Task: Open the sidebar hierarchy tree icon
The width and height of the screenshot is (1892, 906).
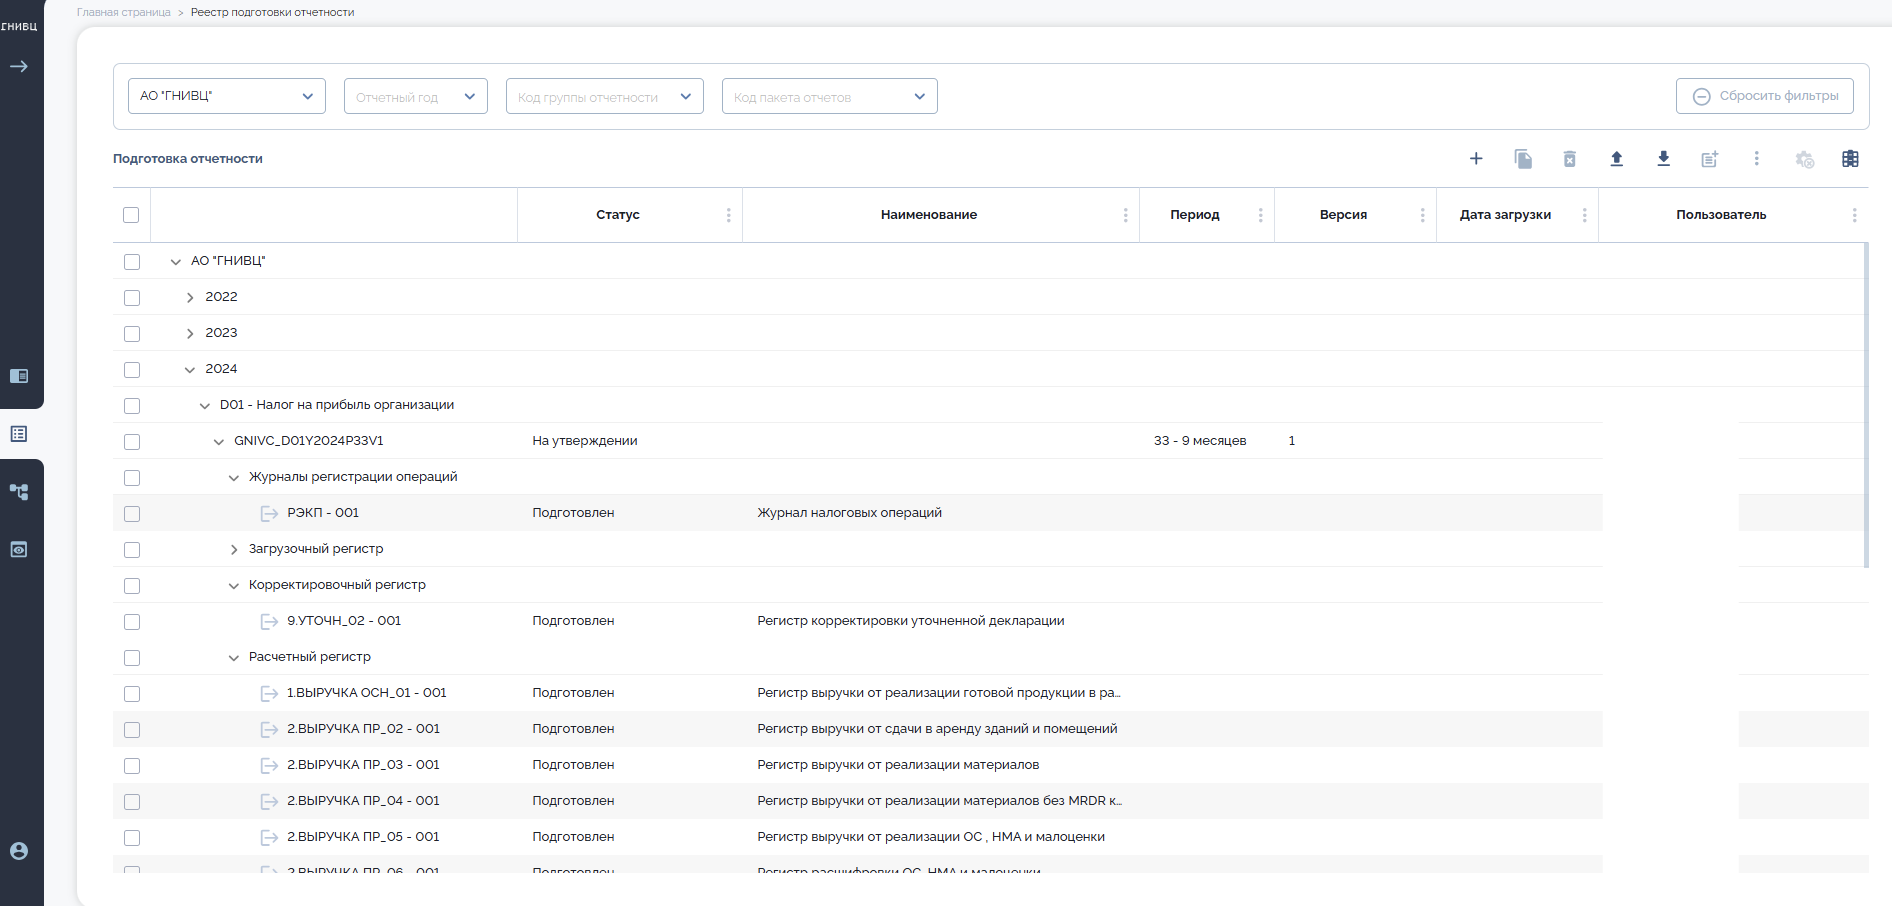Action: pyautogui.click(x=19, y=492)
